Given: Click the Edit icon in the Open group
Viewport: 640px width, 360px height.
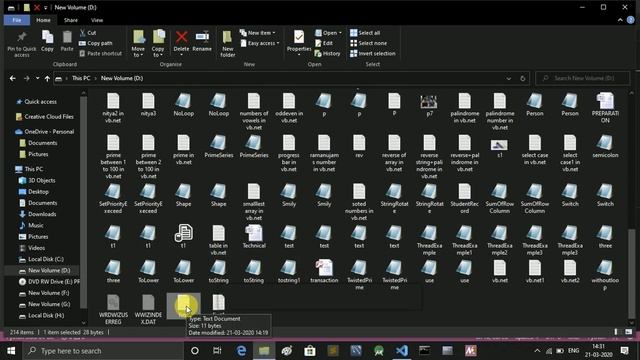Looking at the screenshot, I should [x=318, y=43].
